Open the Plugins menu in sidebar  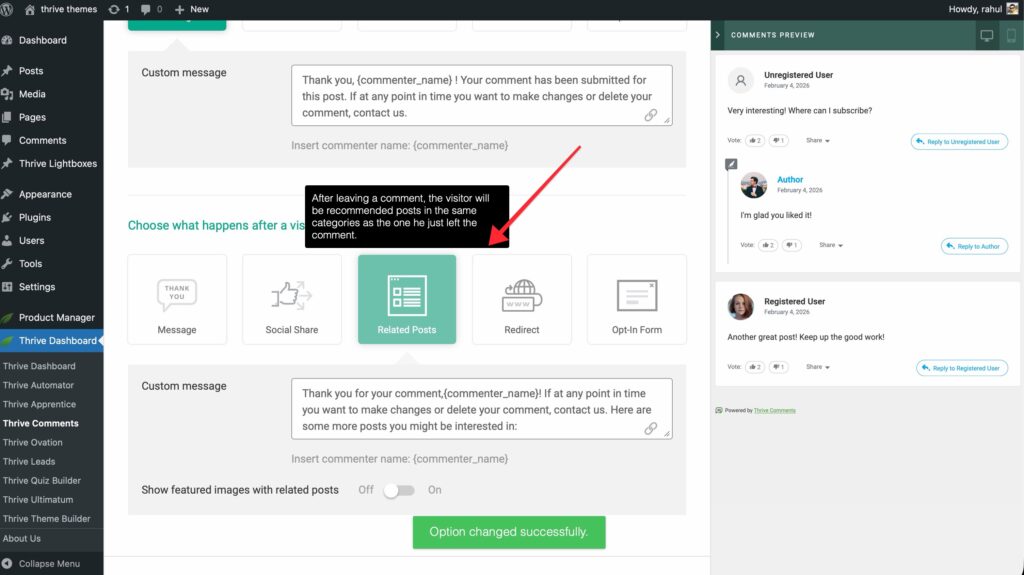point(35,217)
